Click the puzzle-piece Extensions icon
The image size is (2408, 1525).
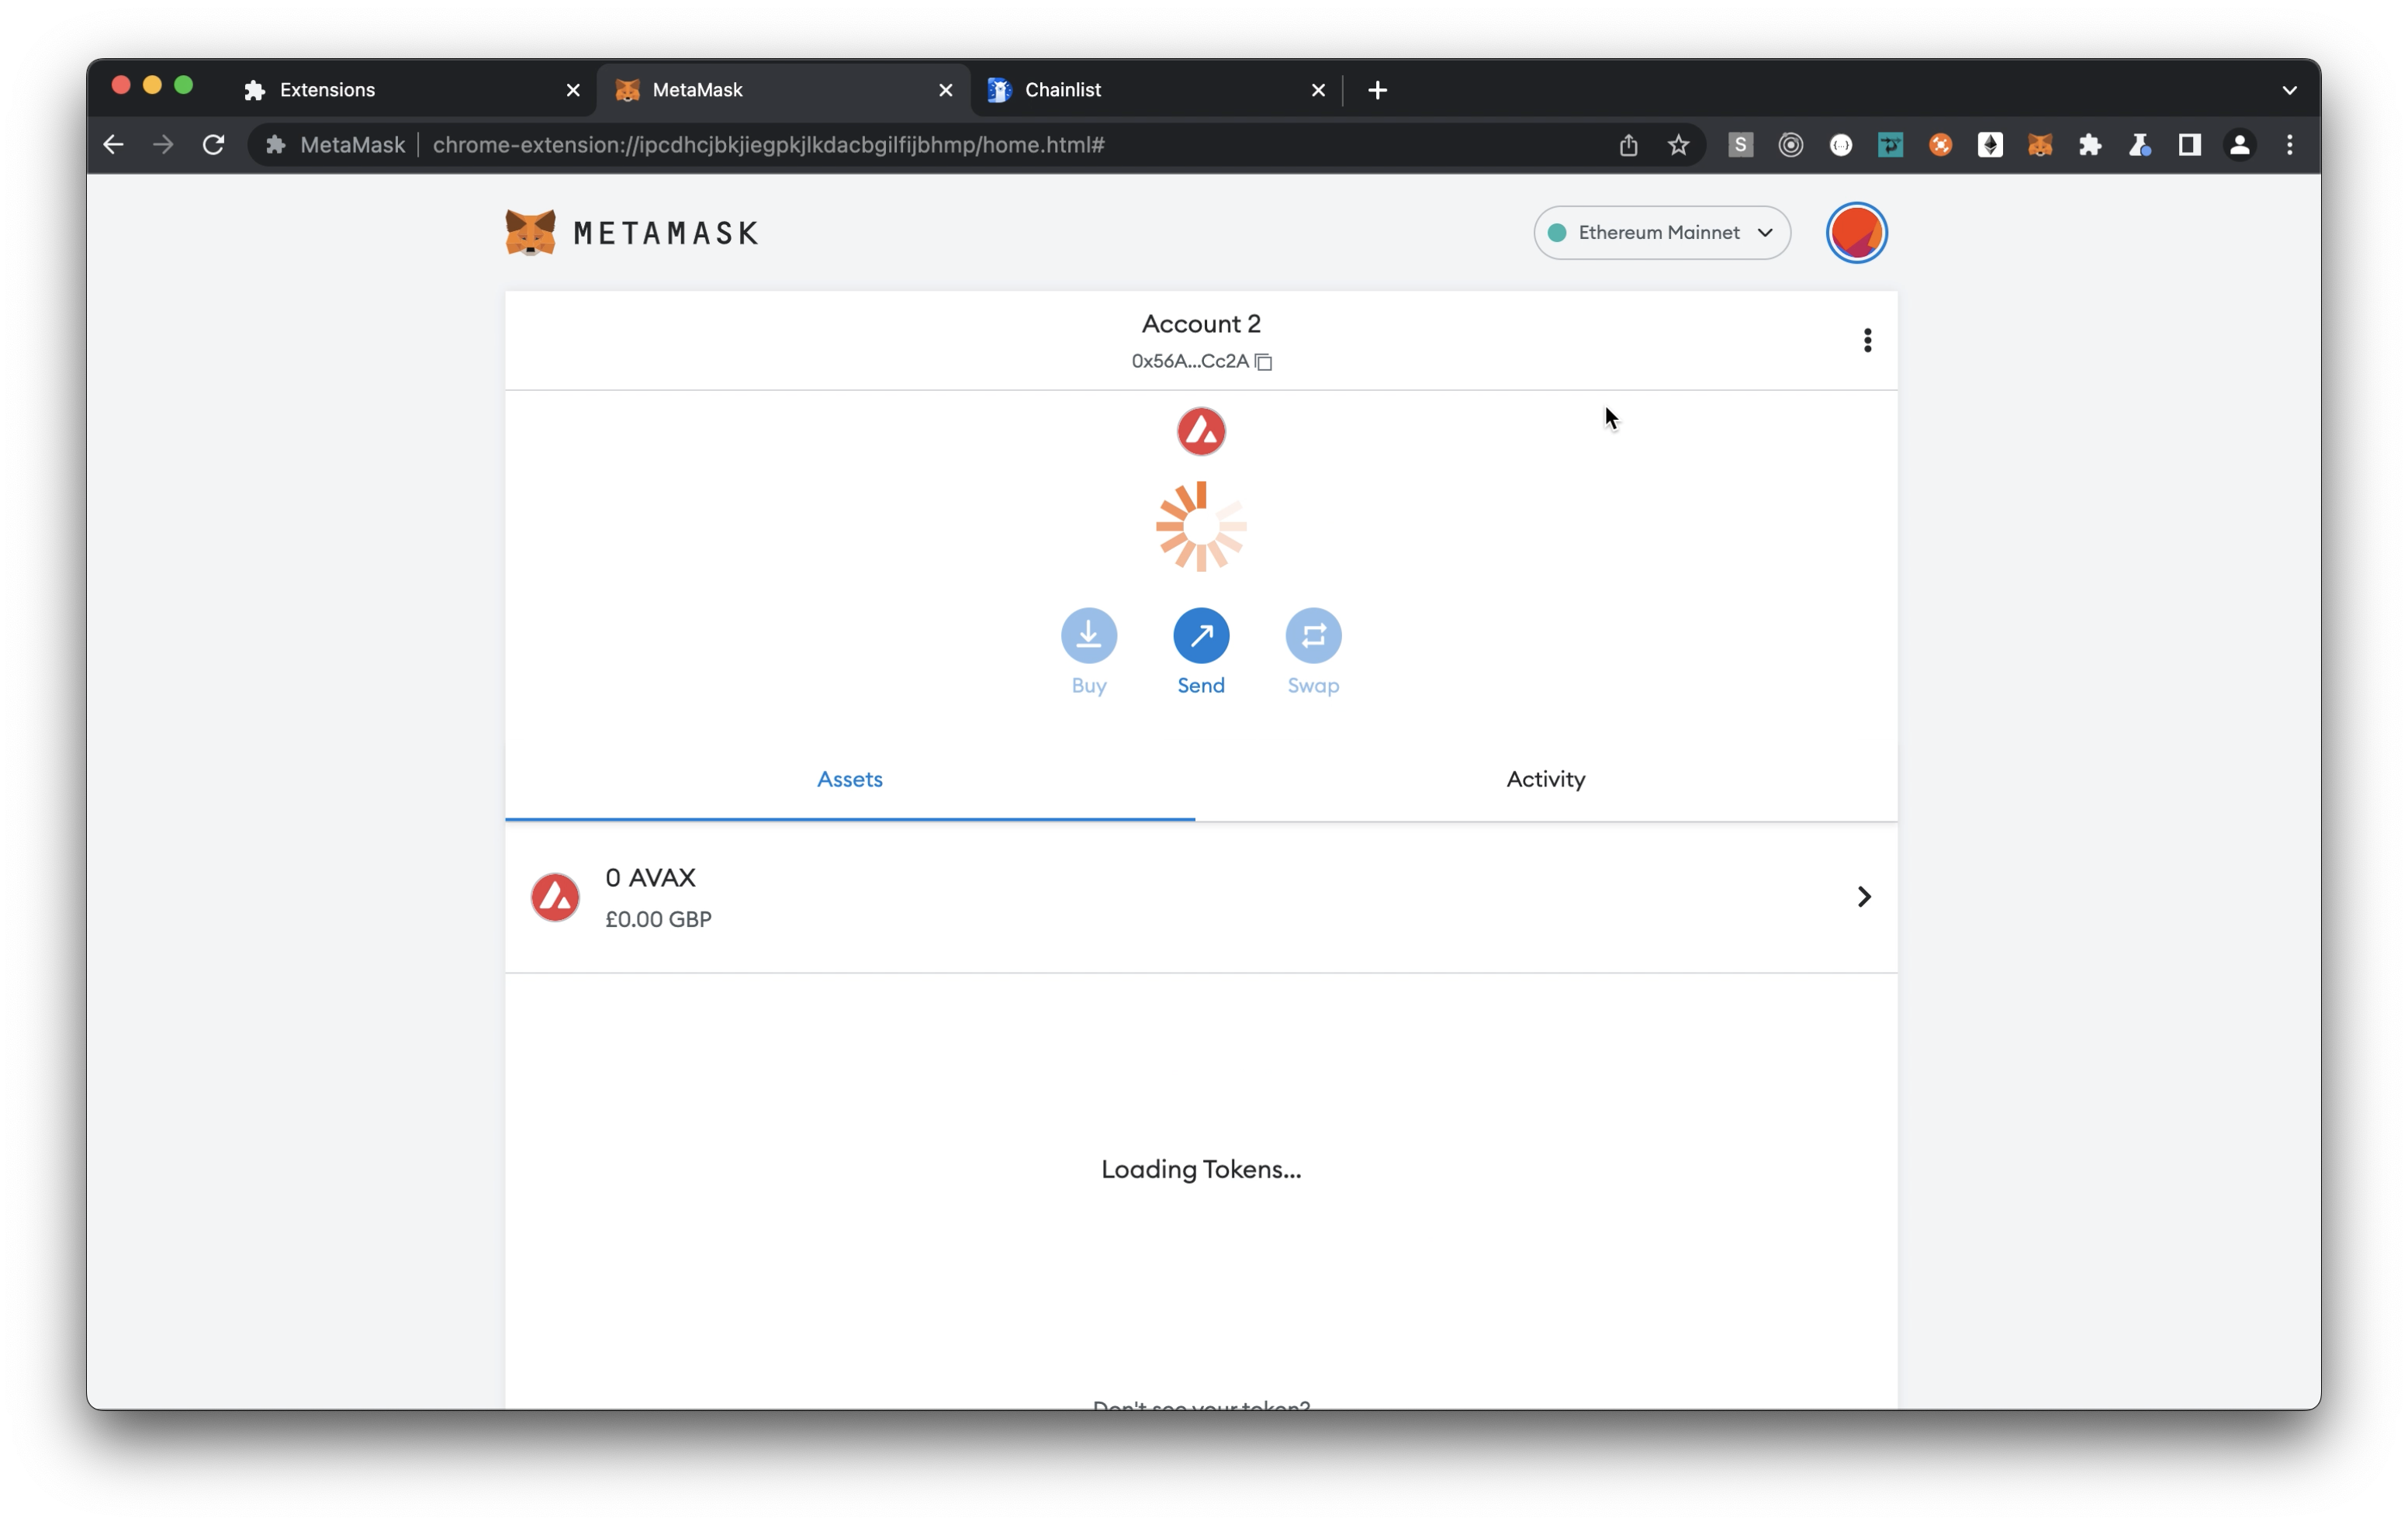coord(2090,145)
